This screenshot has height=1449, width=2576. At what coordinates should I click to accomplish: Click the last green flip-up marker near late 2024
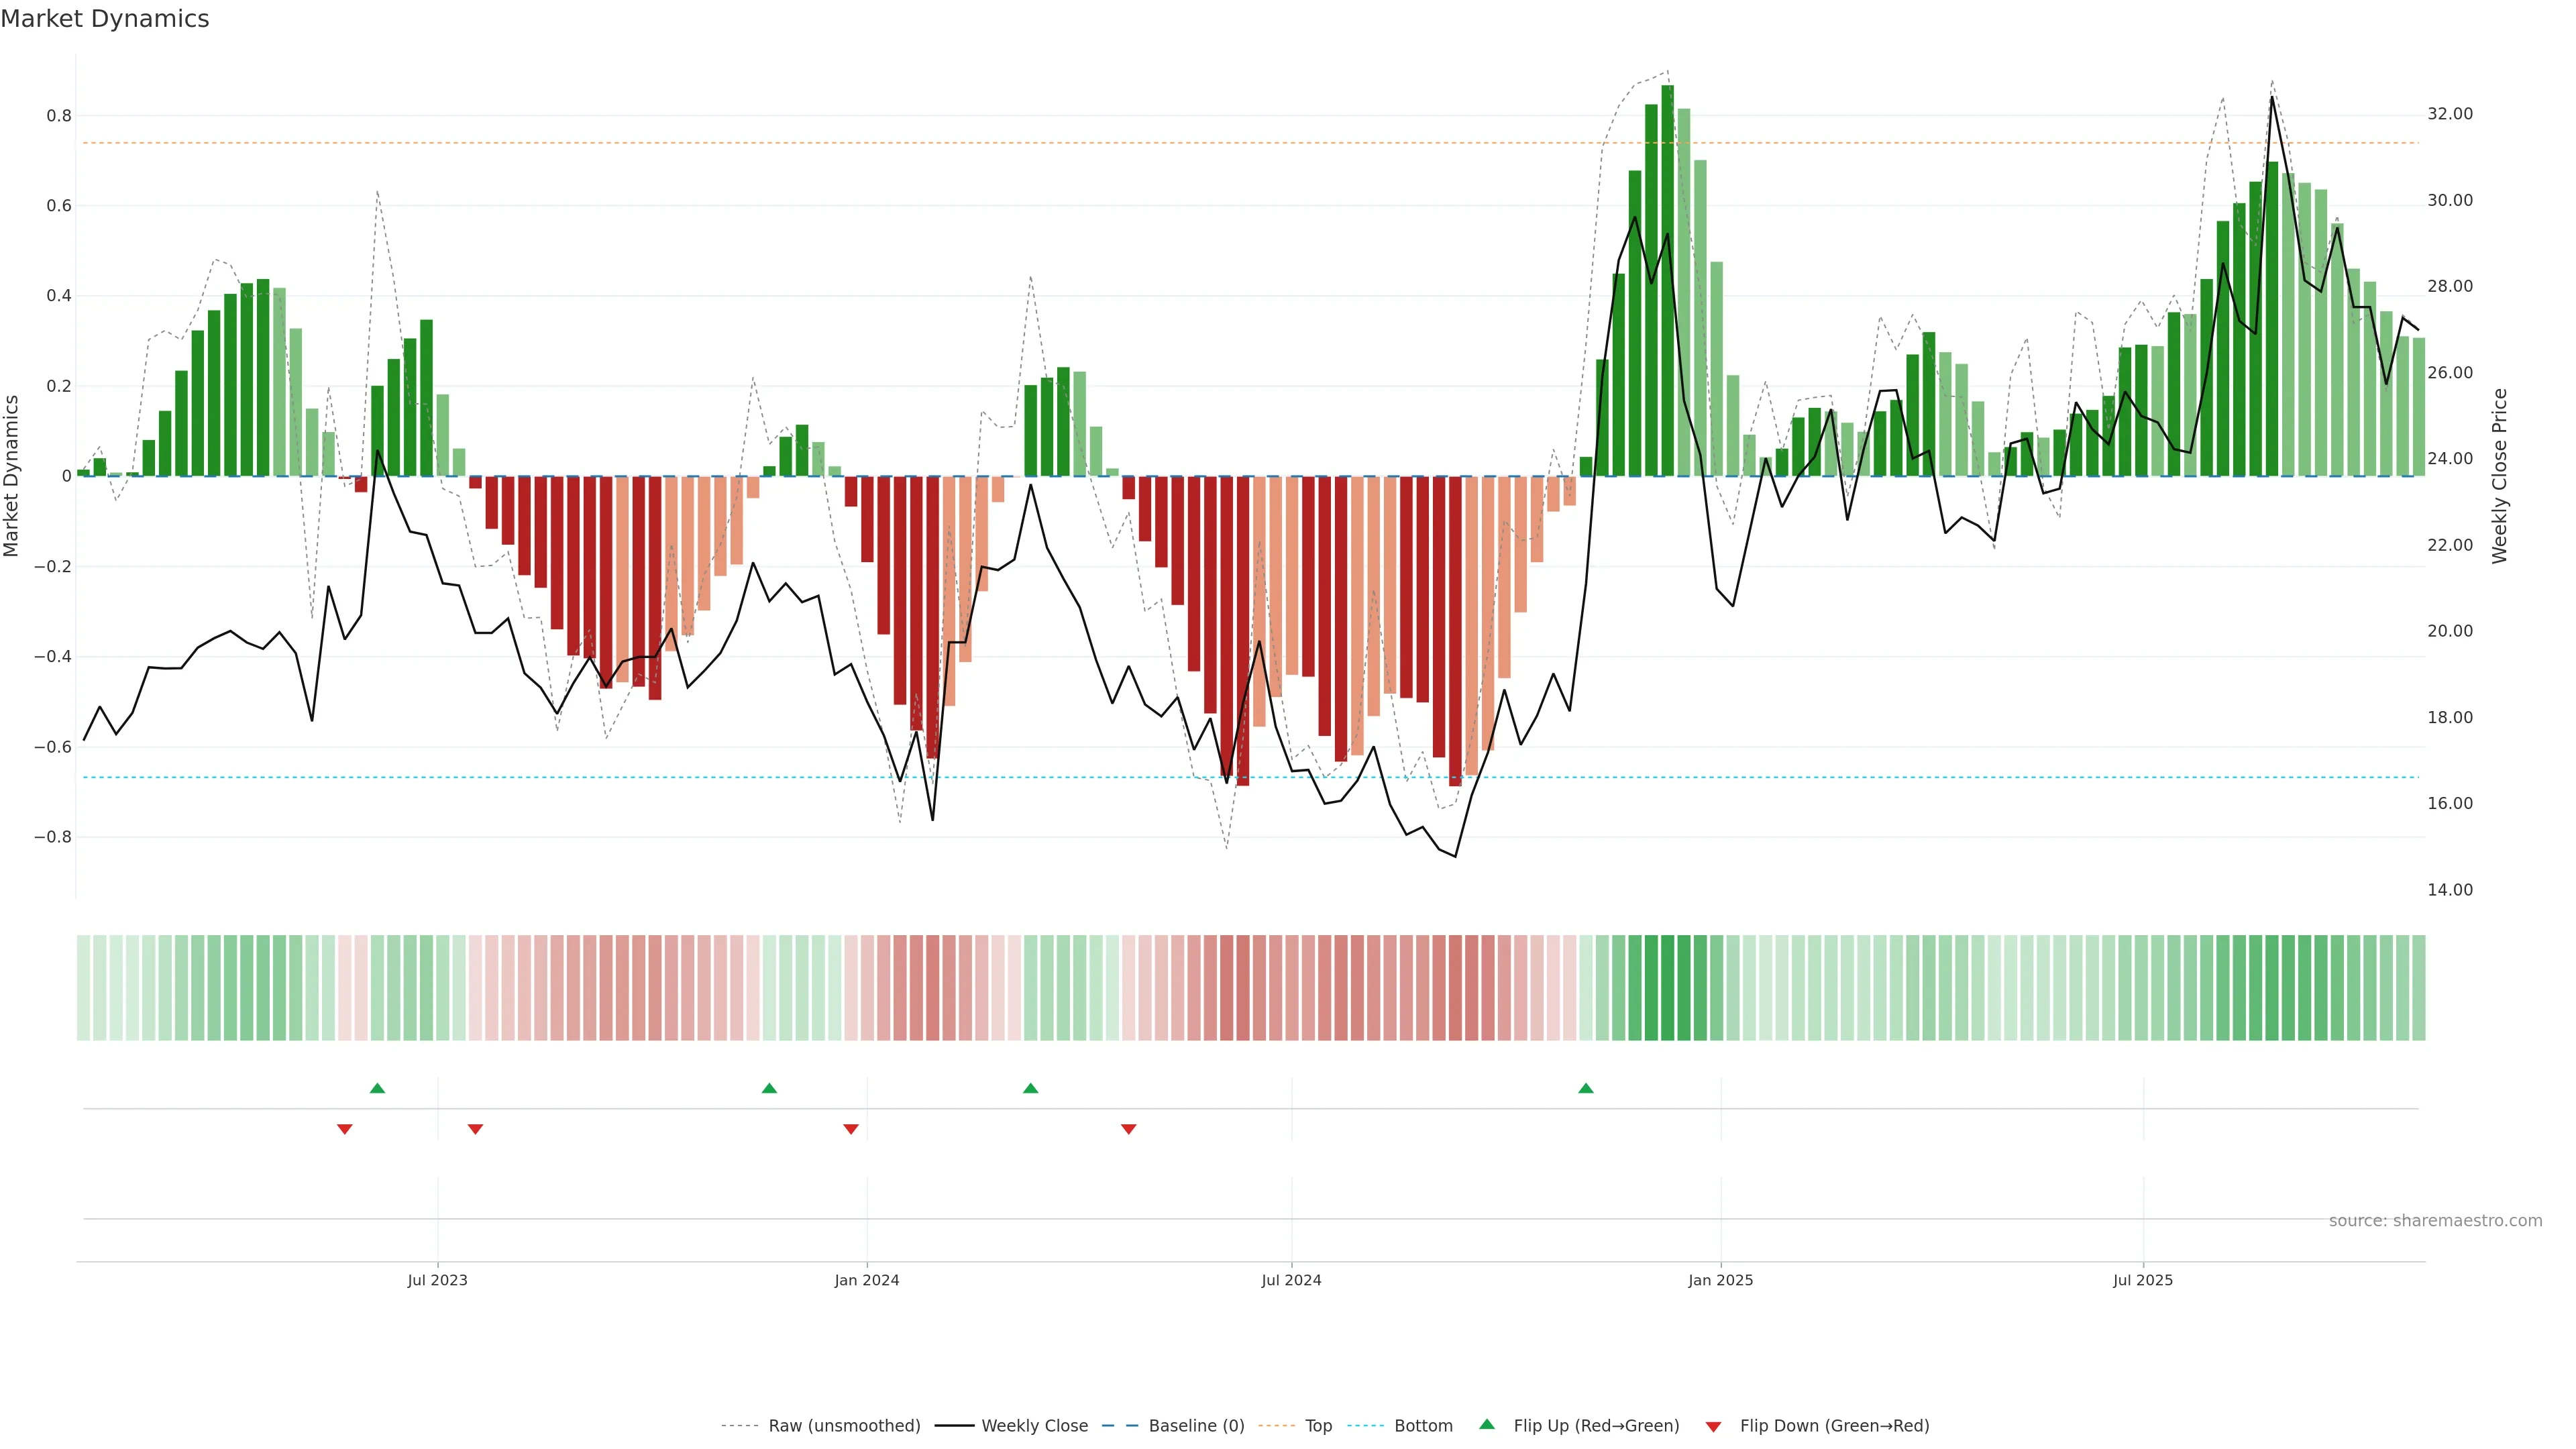(x=1585, y=1088)
